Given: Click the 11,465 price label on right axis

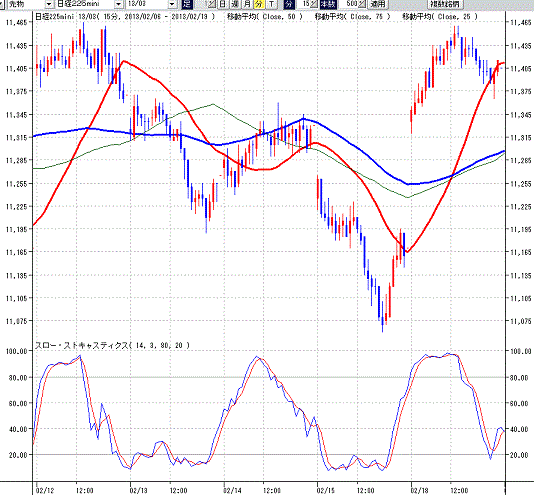Looking at the screenshot, I should [520, 22].
